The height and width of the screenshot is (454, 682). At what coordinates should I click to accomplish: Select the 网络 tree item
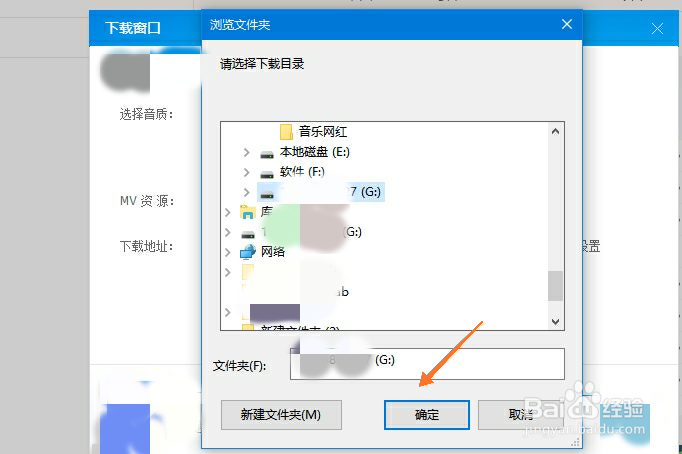[273, 252]
